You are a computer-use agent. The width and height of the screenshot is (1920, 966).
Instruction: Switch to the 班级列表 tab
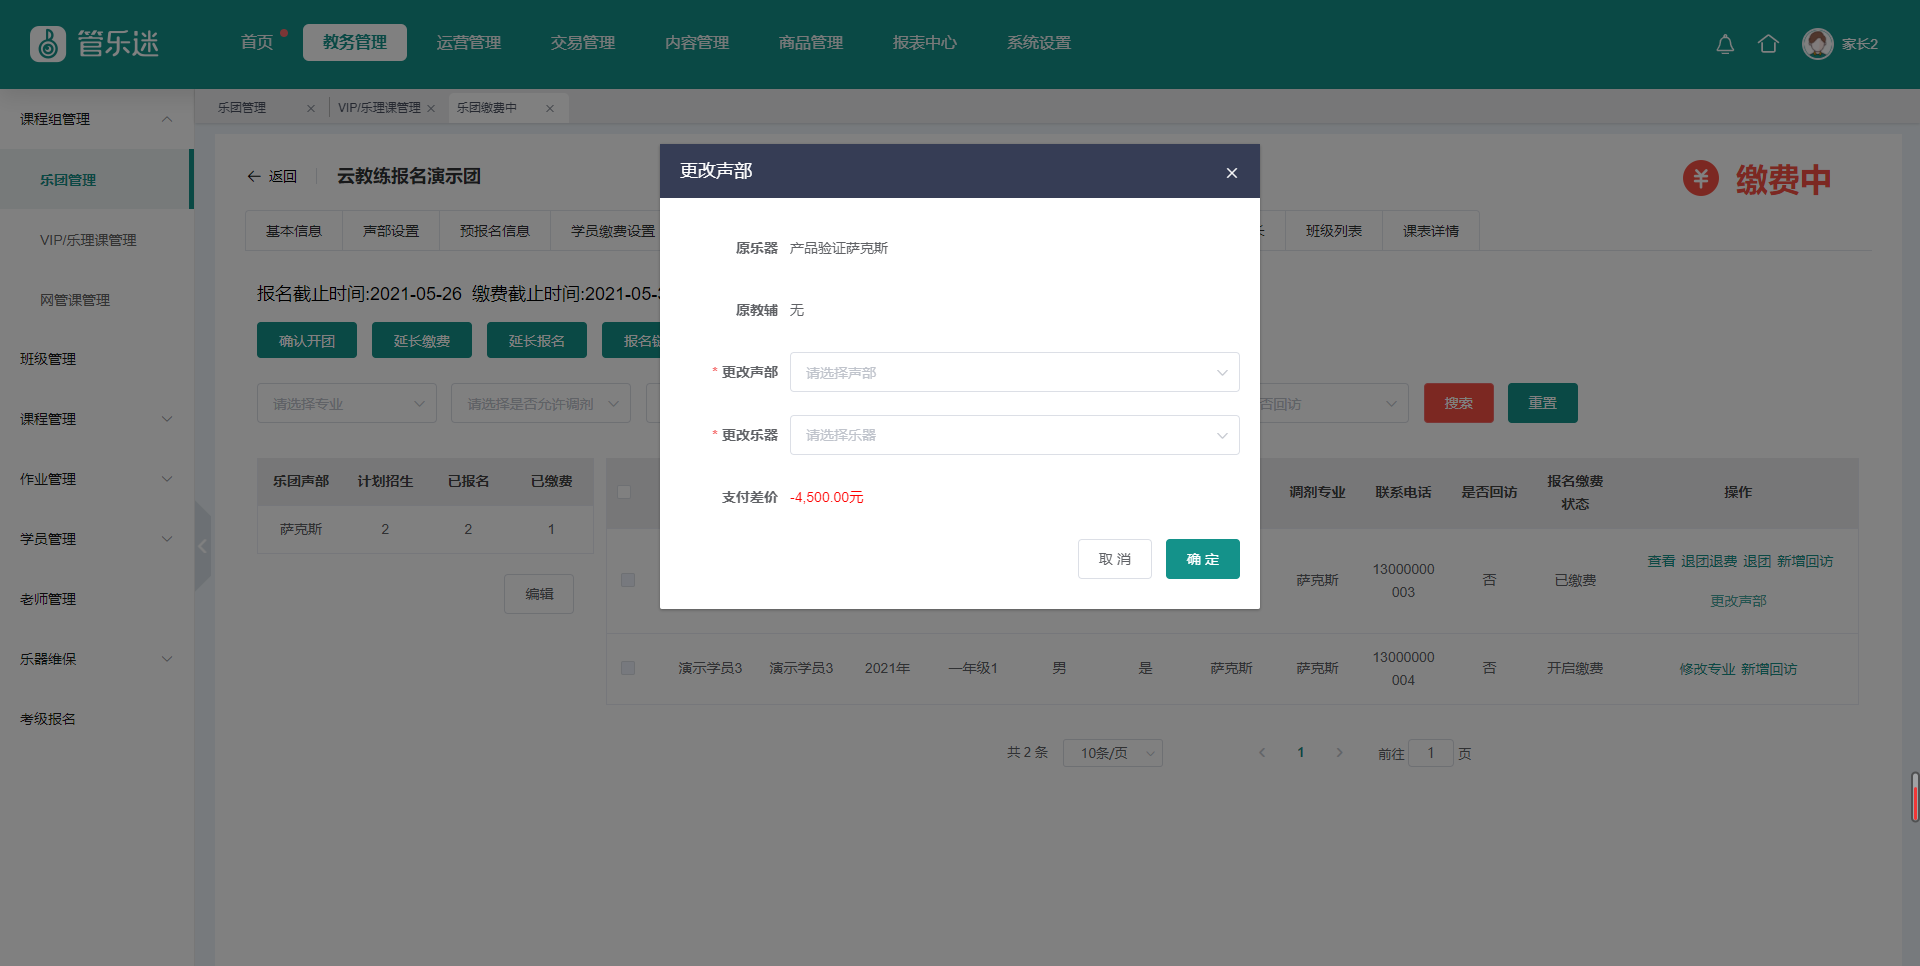tap(1333, 231)
